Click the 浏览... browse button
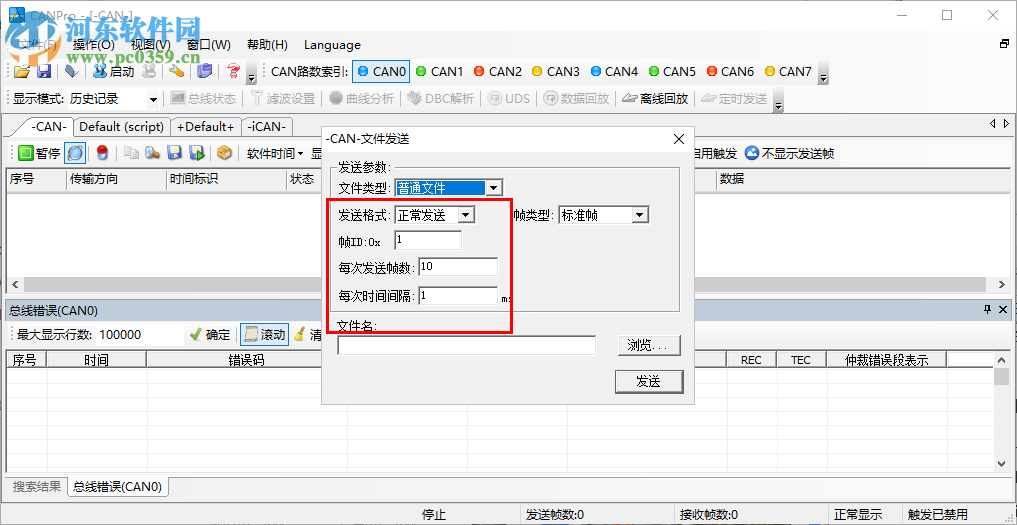 pyautogui.click(x=649, y=345)
